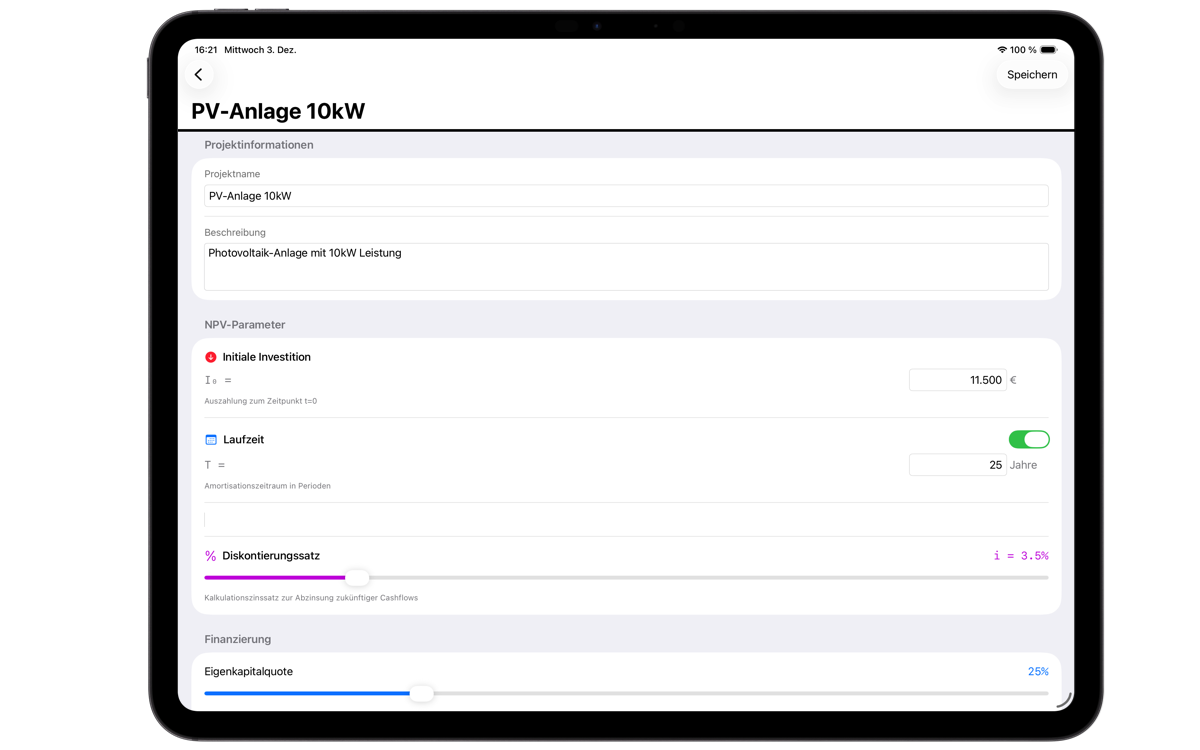Click the I₀ formula symbol under Initiale Investition
This screenshot has height=750, width=1200.
(x=212, y=380)
